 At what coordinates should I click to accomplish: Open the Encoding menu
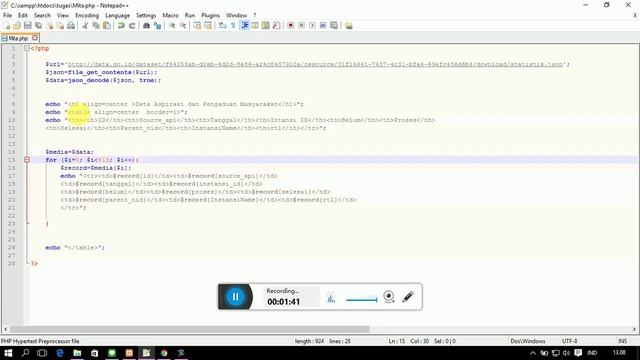point(87,16)
